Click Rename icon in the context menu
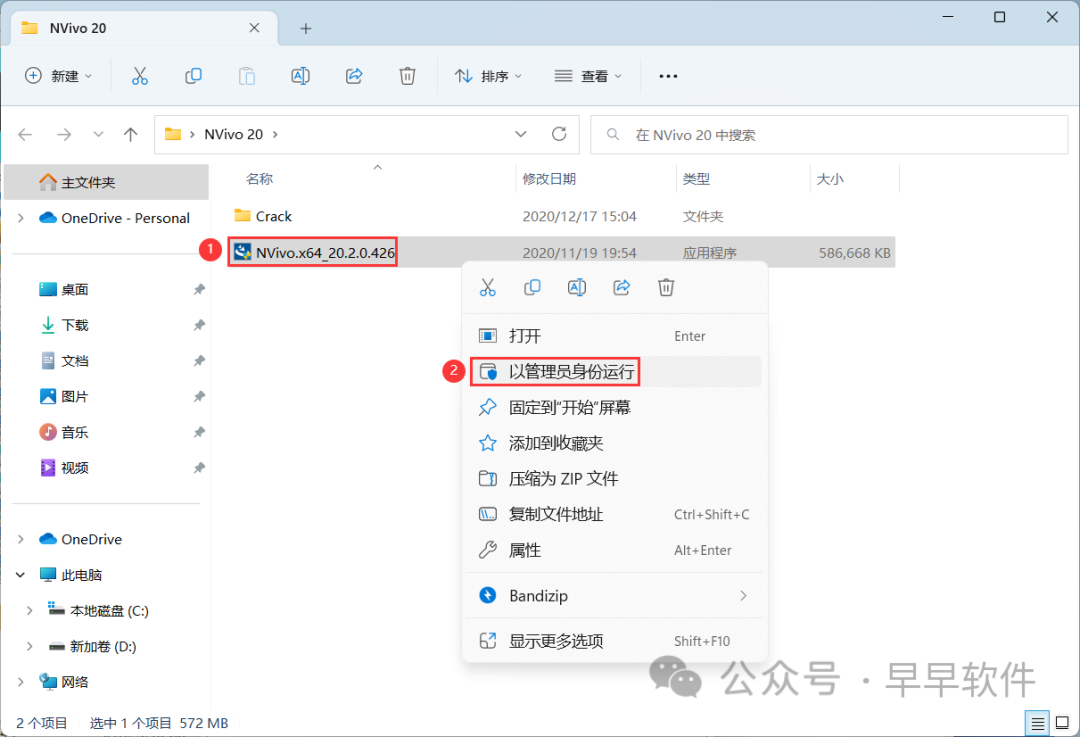 [577, 288]
